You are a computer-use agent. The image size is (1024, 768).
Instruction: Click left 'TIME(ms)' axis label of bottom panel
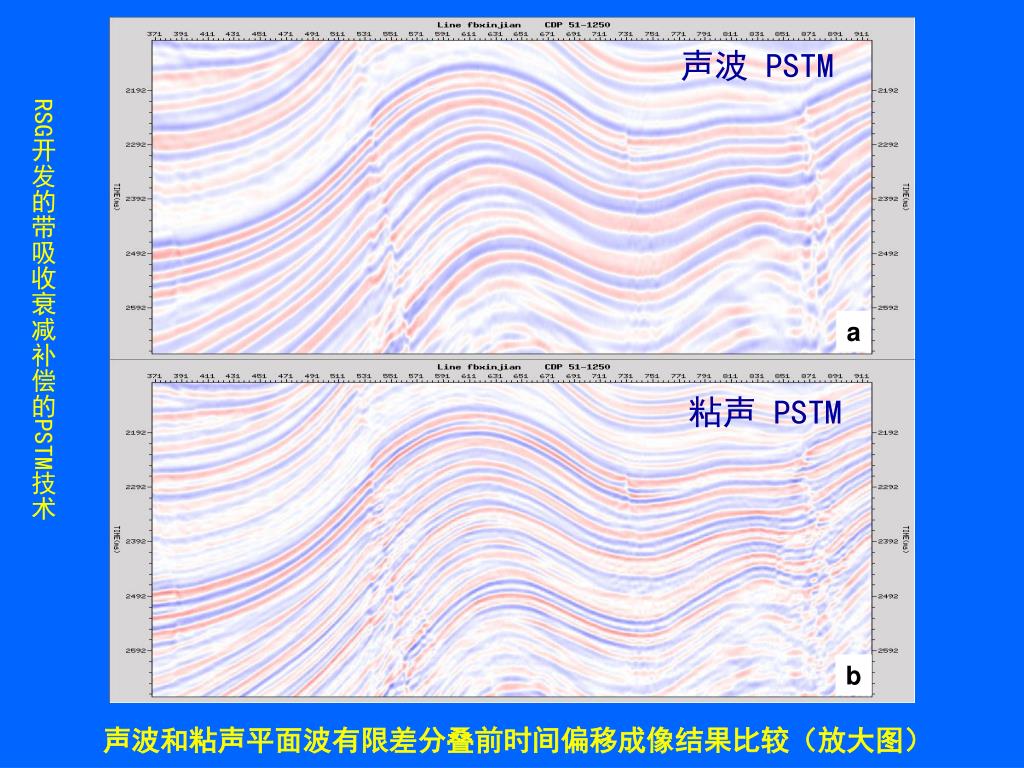(116, 539)
